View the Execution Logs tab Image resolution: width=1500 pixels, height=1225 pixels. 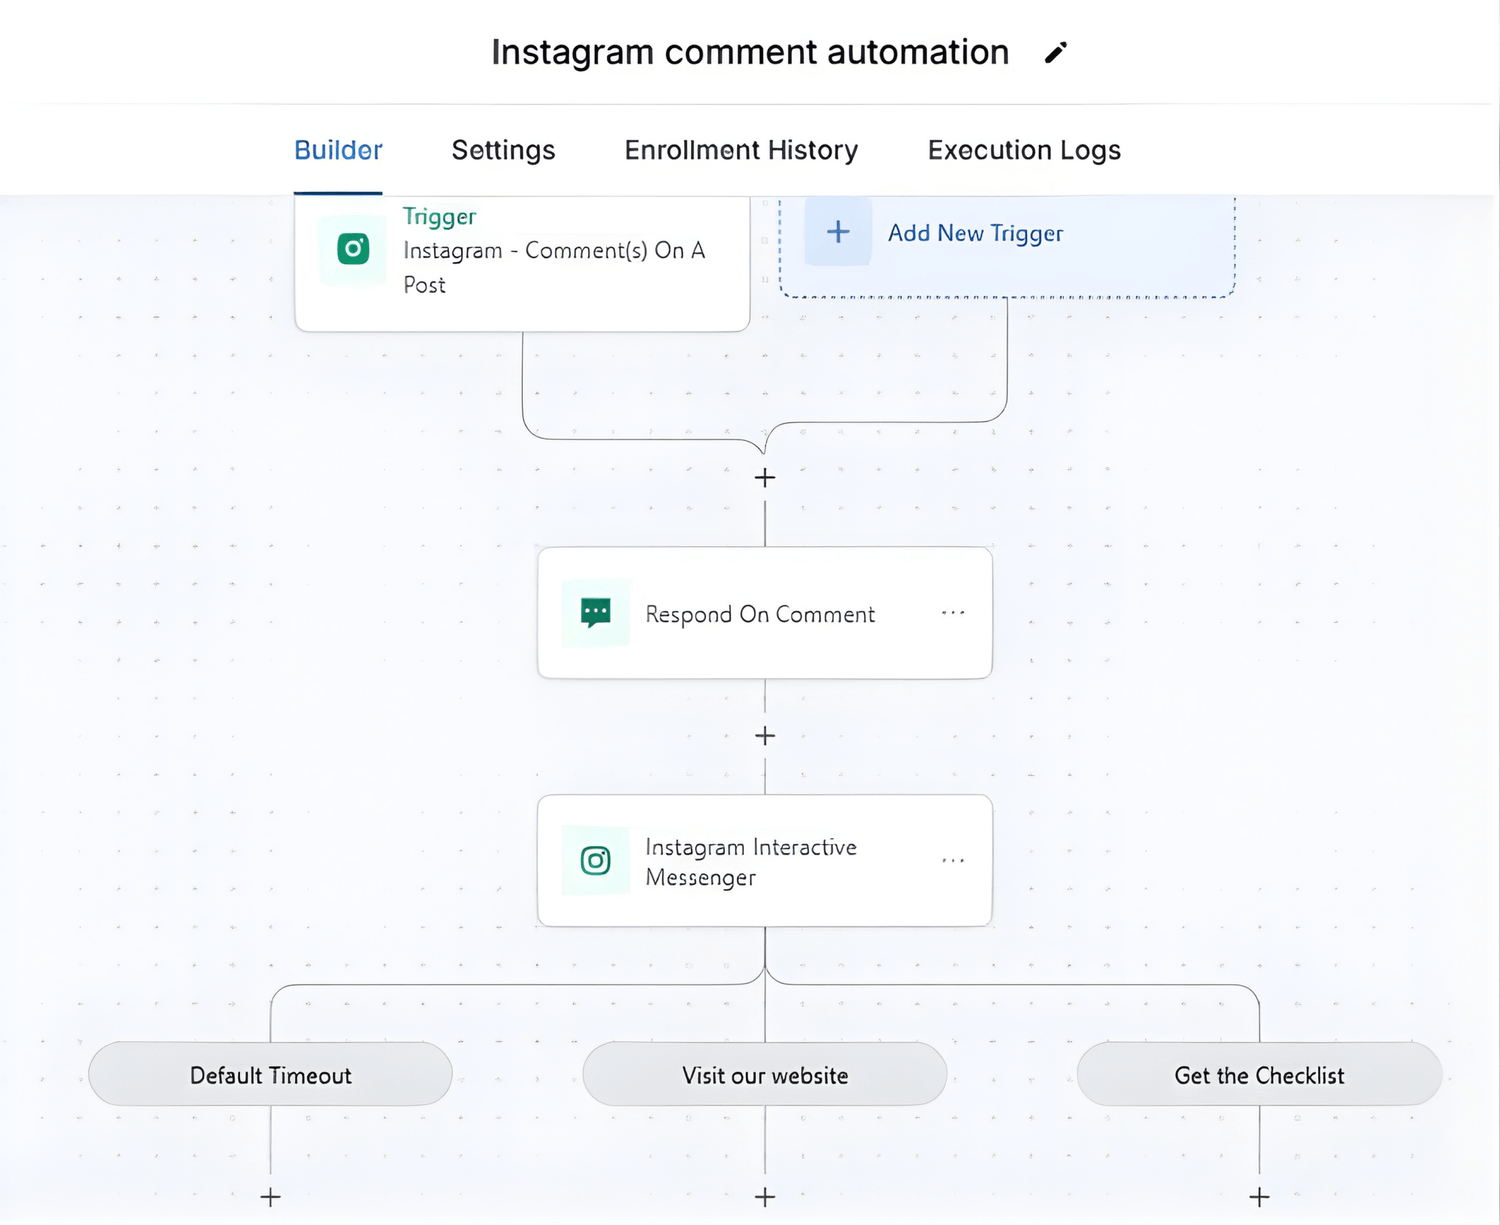coord(1024,150)
